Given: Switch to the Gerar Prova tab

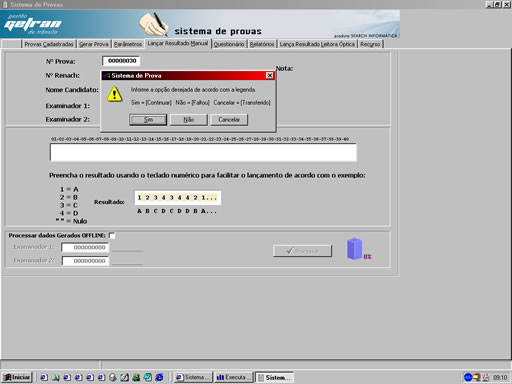Looking at the screenshot, I should [x=94, y=44].
